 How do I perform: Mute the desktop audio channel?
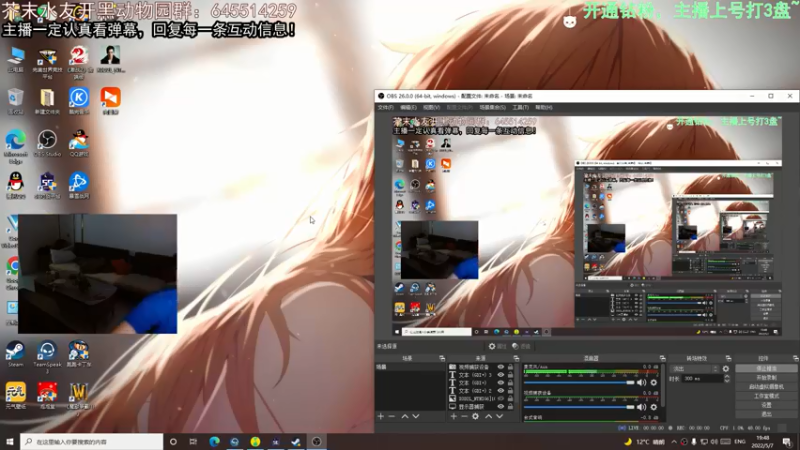[641, 383]
